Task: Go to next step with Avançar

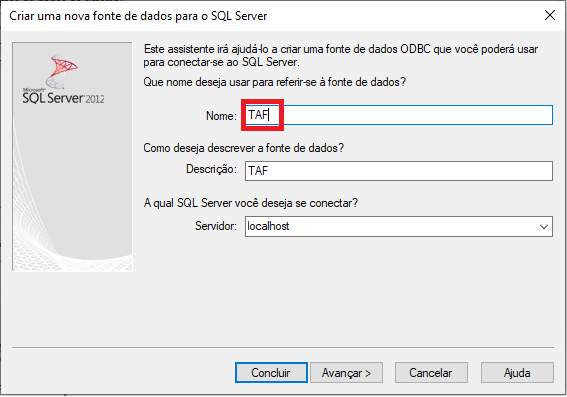Action: (346, 372)
